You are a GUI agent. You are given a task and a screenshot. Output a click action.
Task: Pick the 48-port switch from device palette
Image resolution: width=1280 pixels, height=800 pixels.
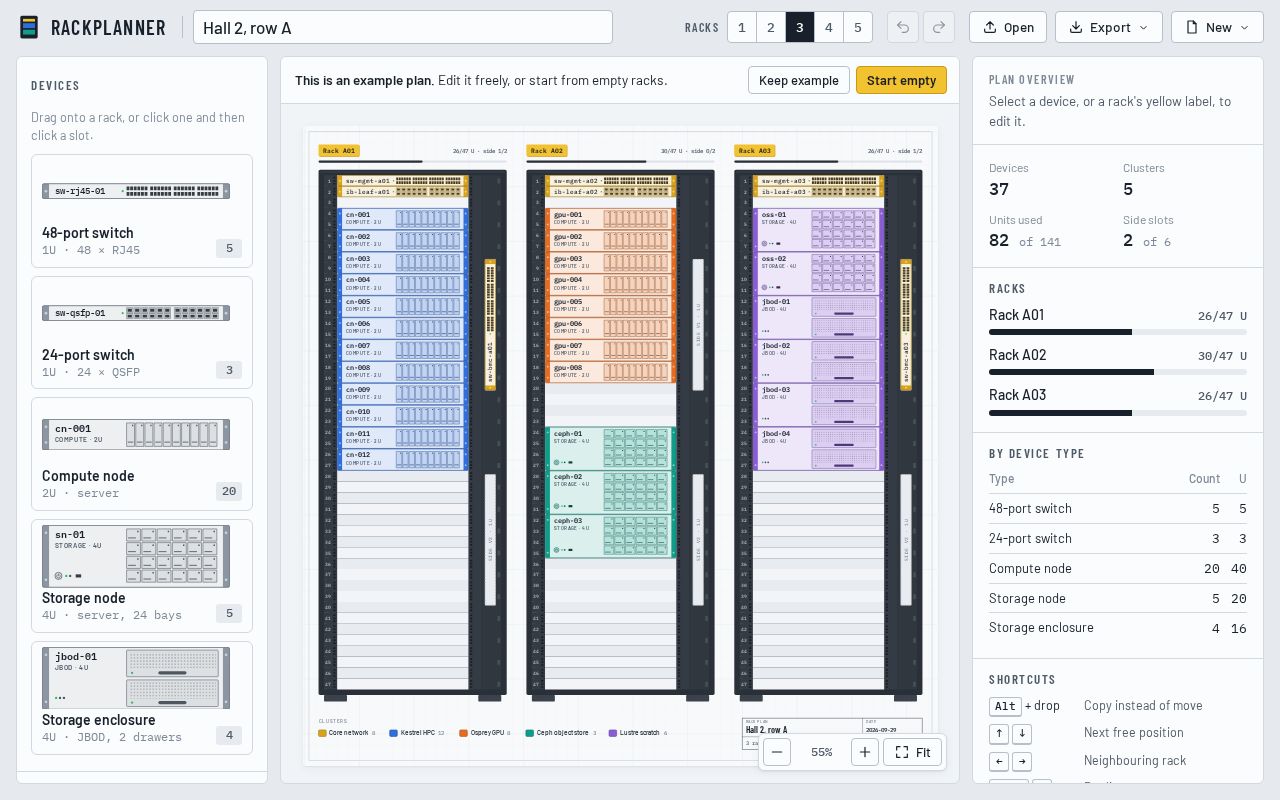coord(142,211)
